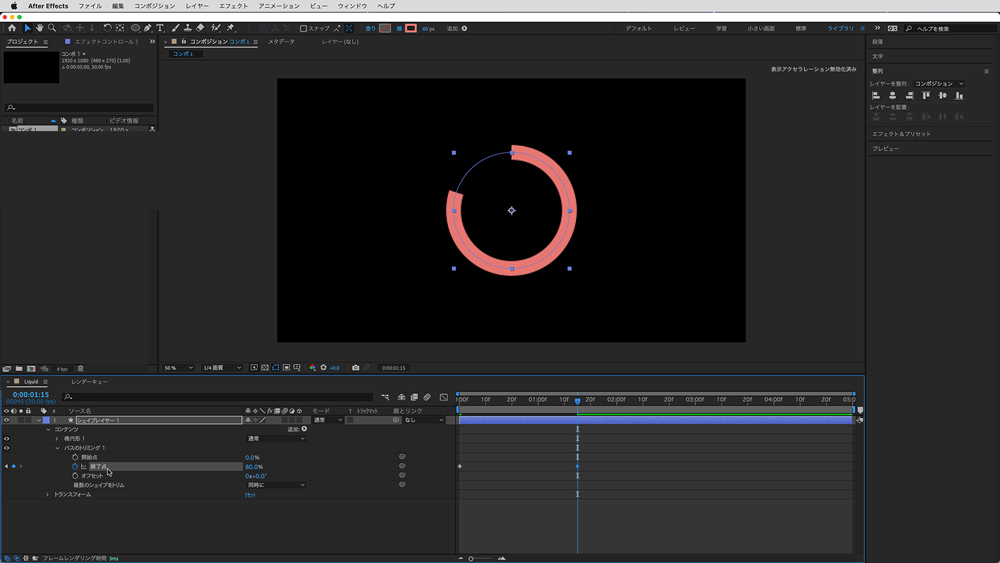This screenshot has width=1000, height=563.
Task: Select the Pen tool
Action: pos(148,28)
